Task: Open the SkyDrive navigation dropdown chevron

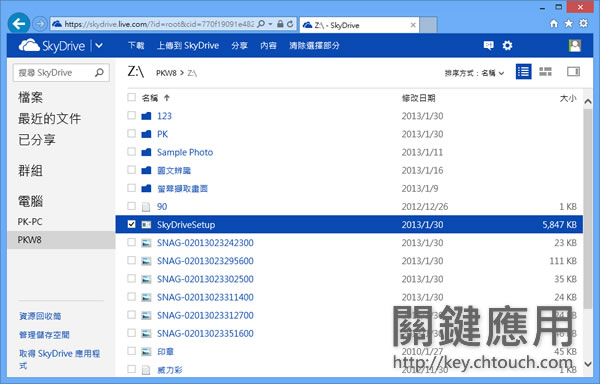Action: [99, 46]
